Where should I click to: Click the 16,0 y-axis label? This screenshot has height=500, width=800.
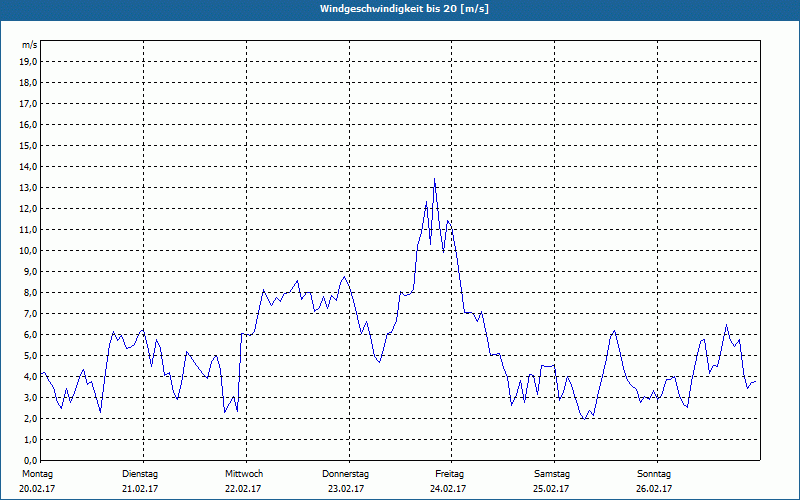tap(28, 124)
